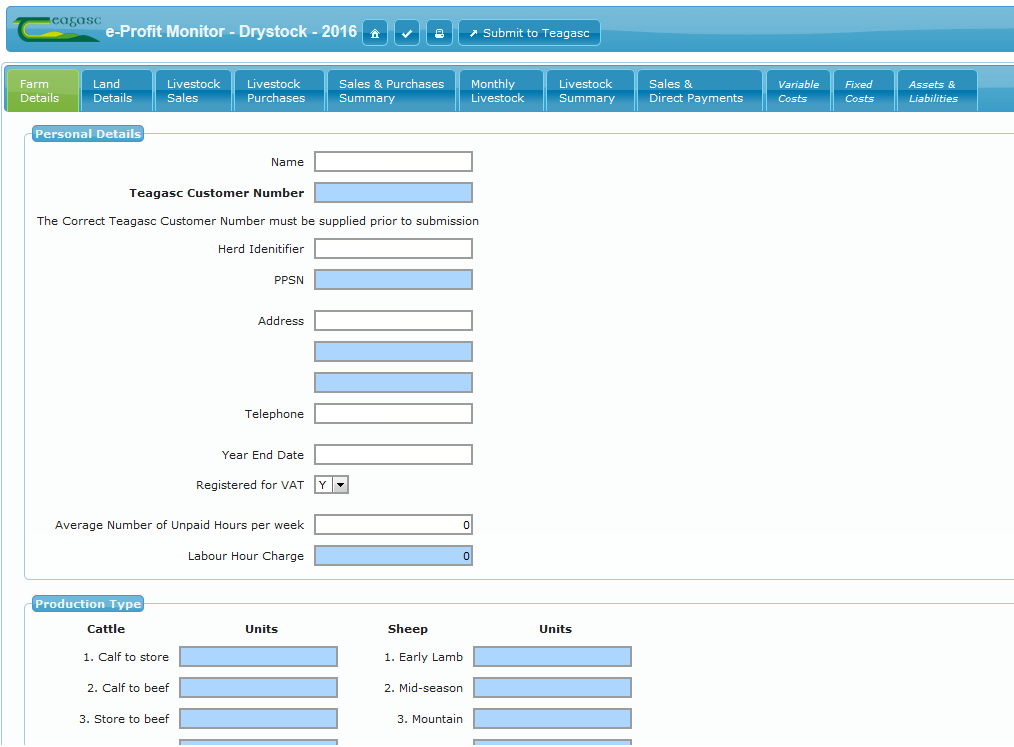Click the Calf to store units field
The height and width of the screenshot is (747, 1014).
258,657
